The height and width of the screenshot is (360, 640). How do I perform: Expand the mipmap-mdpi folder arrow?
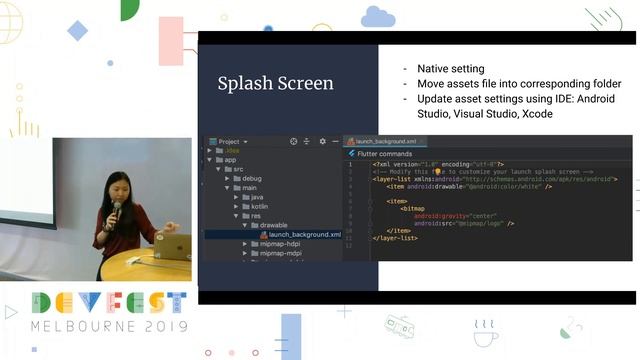[245, 253]
